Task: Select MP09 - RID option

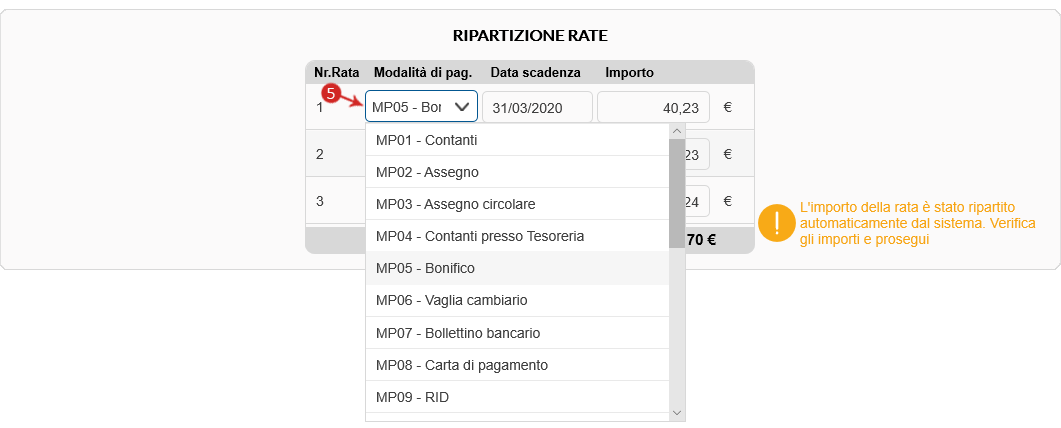Action: [x=518, y=397]
